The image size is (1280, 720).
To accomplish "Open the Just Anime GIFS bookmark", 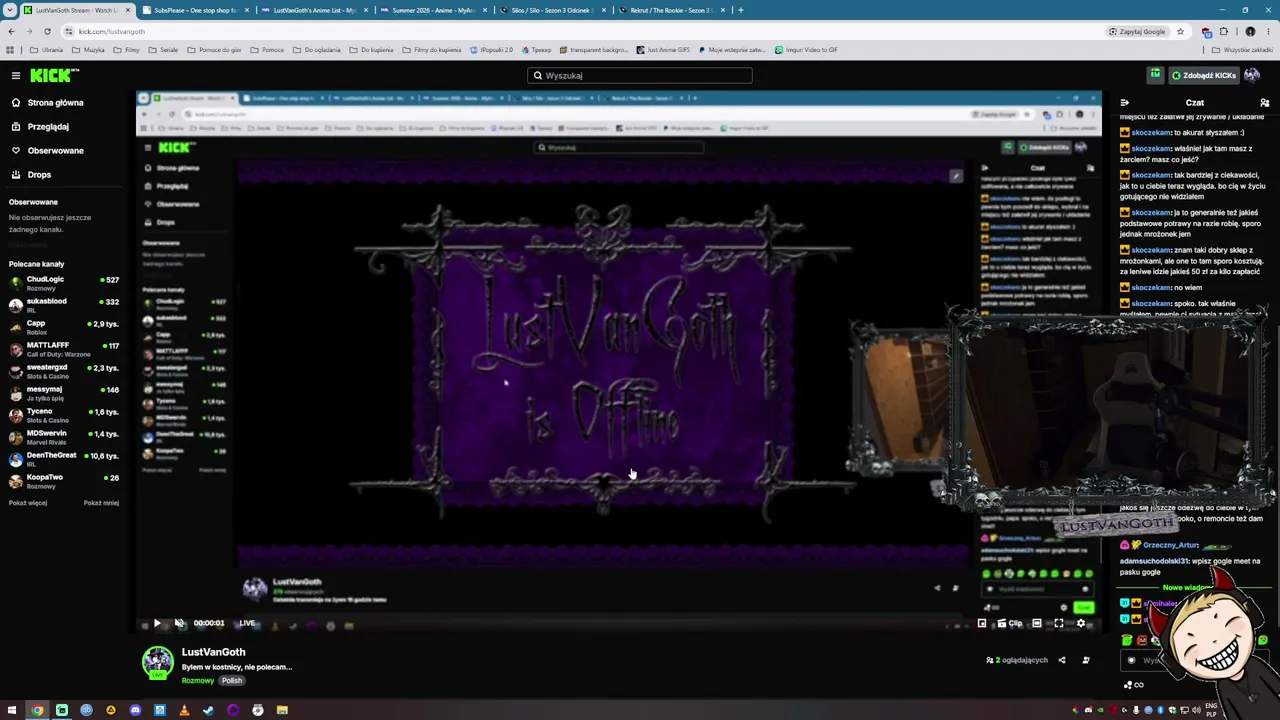I will tap(663, 50).
